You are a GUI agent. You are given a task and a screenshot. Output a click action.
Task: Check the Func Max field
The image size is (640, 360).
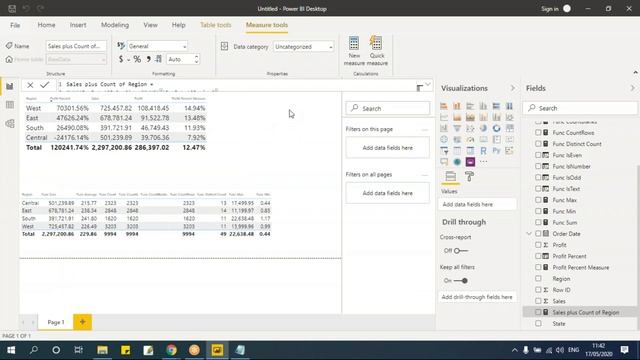(x=538, y=200)
